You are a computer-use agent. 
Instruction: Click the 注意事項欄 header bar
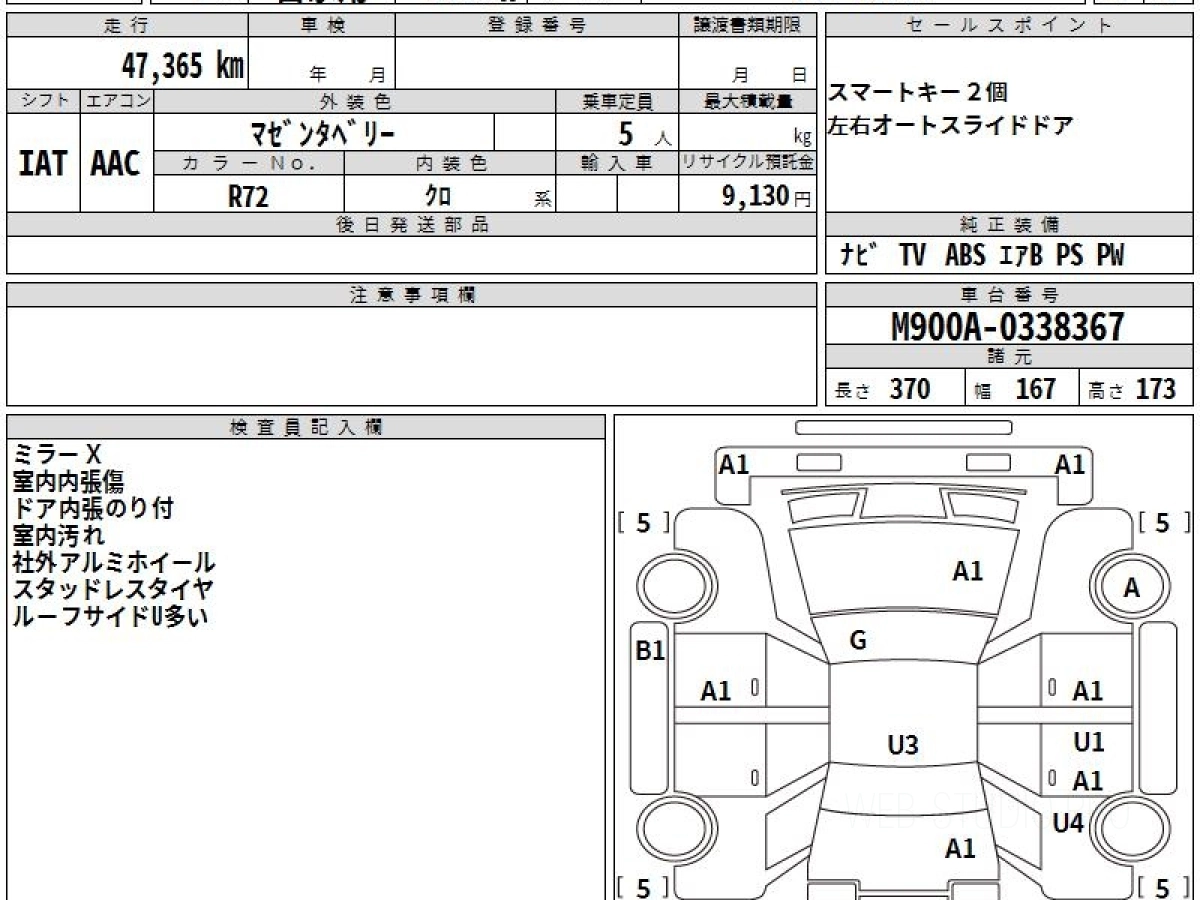[x=412, y=295]
